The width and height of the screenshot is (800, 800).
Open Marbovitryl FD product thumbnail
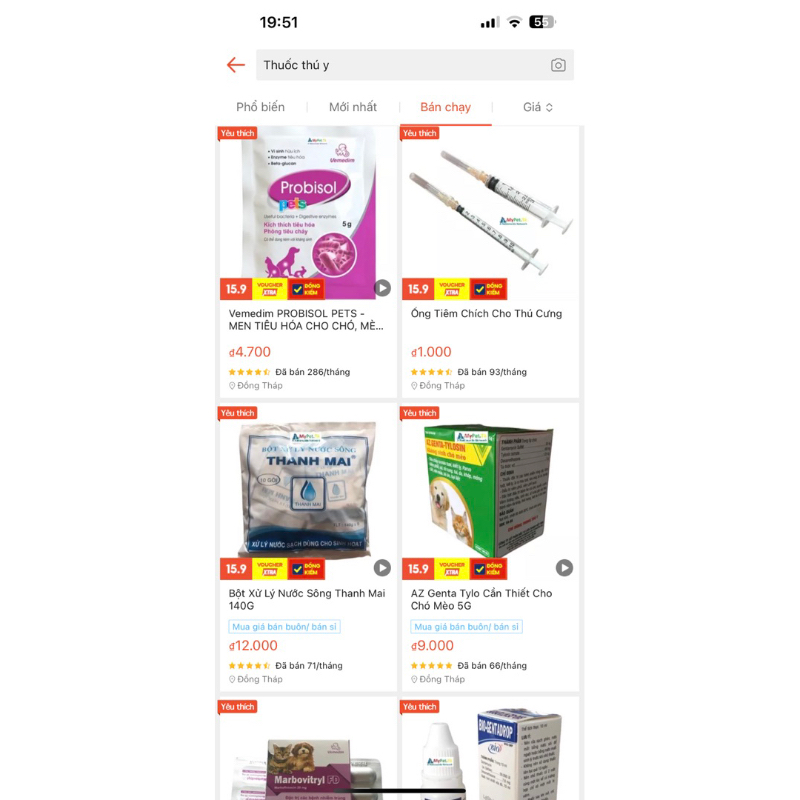coord(308,748)
